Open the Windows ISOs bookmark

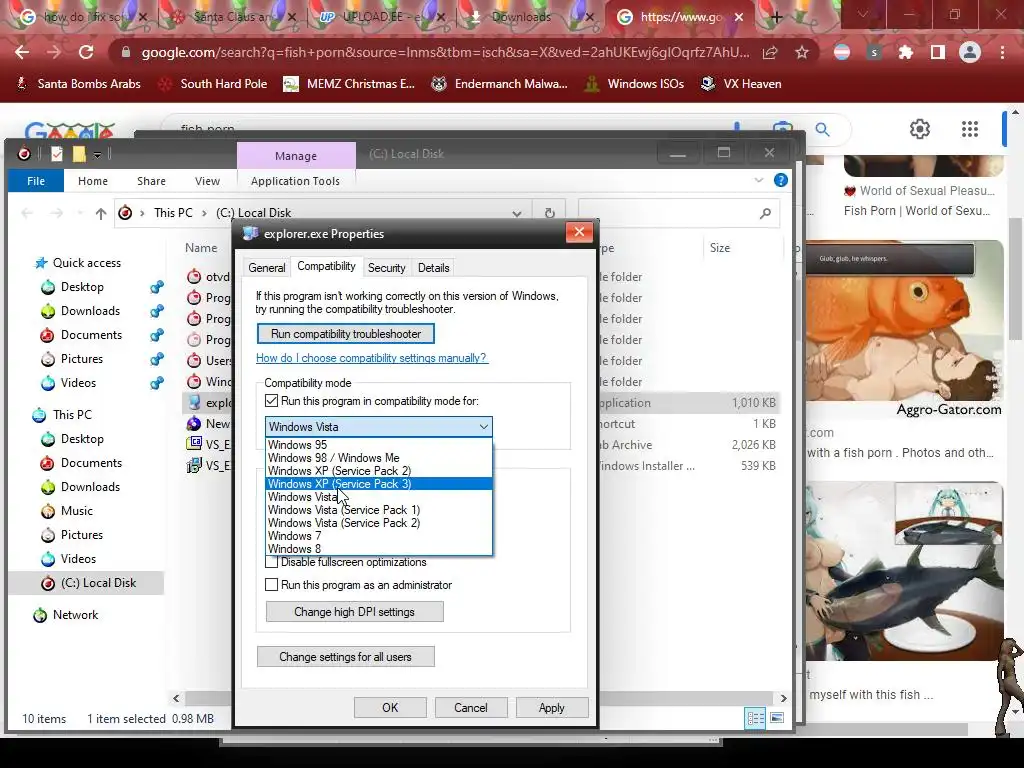[633, 84]
